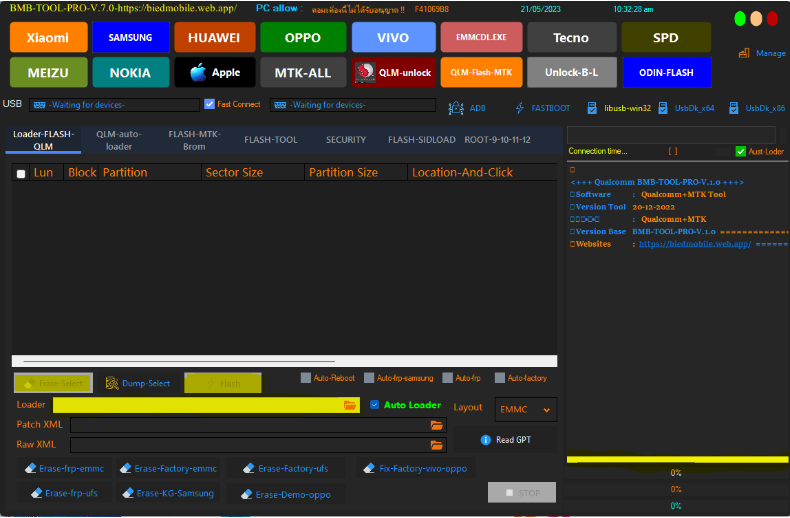Open the HUAWEI brand module
The width and height of the screenshot is (790, 518).
214,37
